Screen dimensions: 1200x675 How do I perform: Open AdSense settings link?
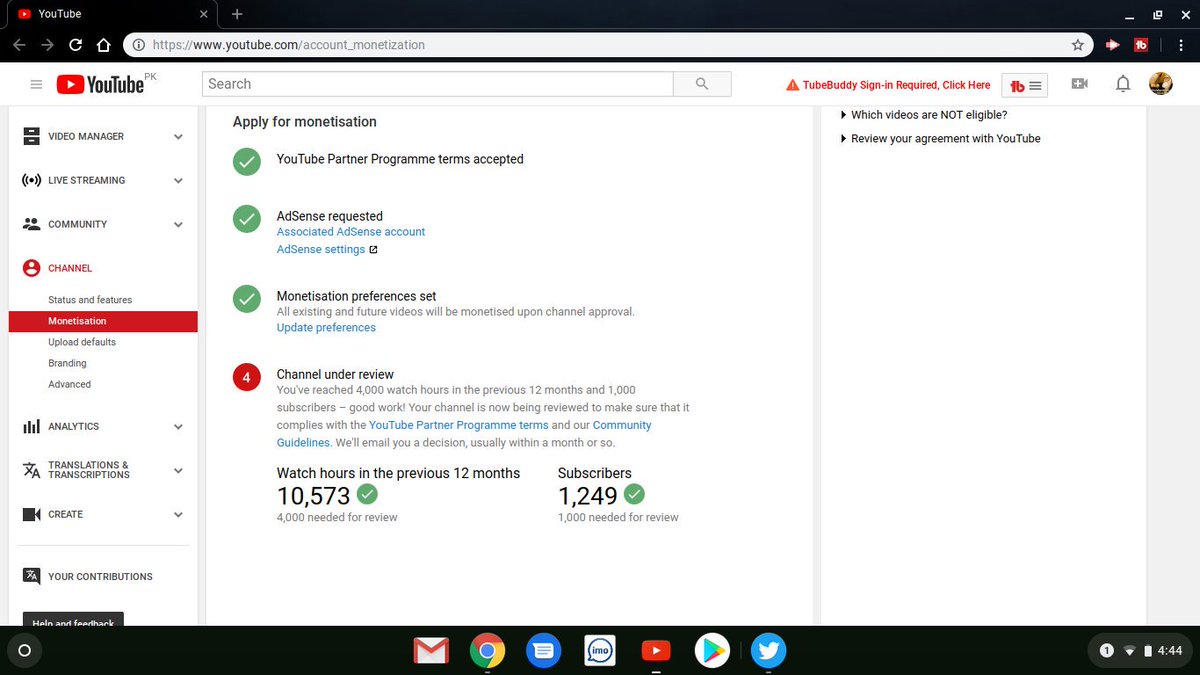tap(321, 250)
